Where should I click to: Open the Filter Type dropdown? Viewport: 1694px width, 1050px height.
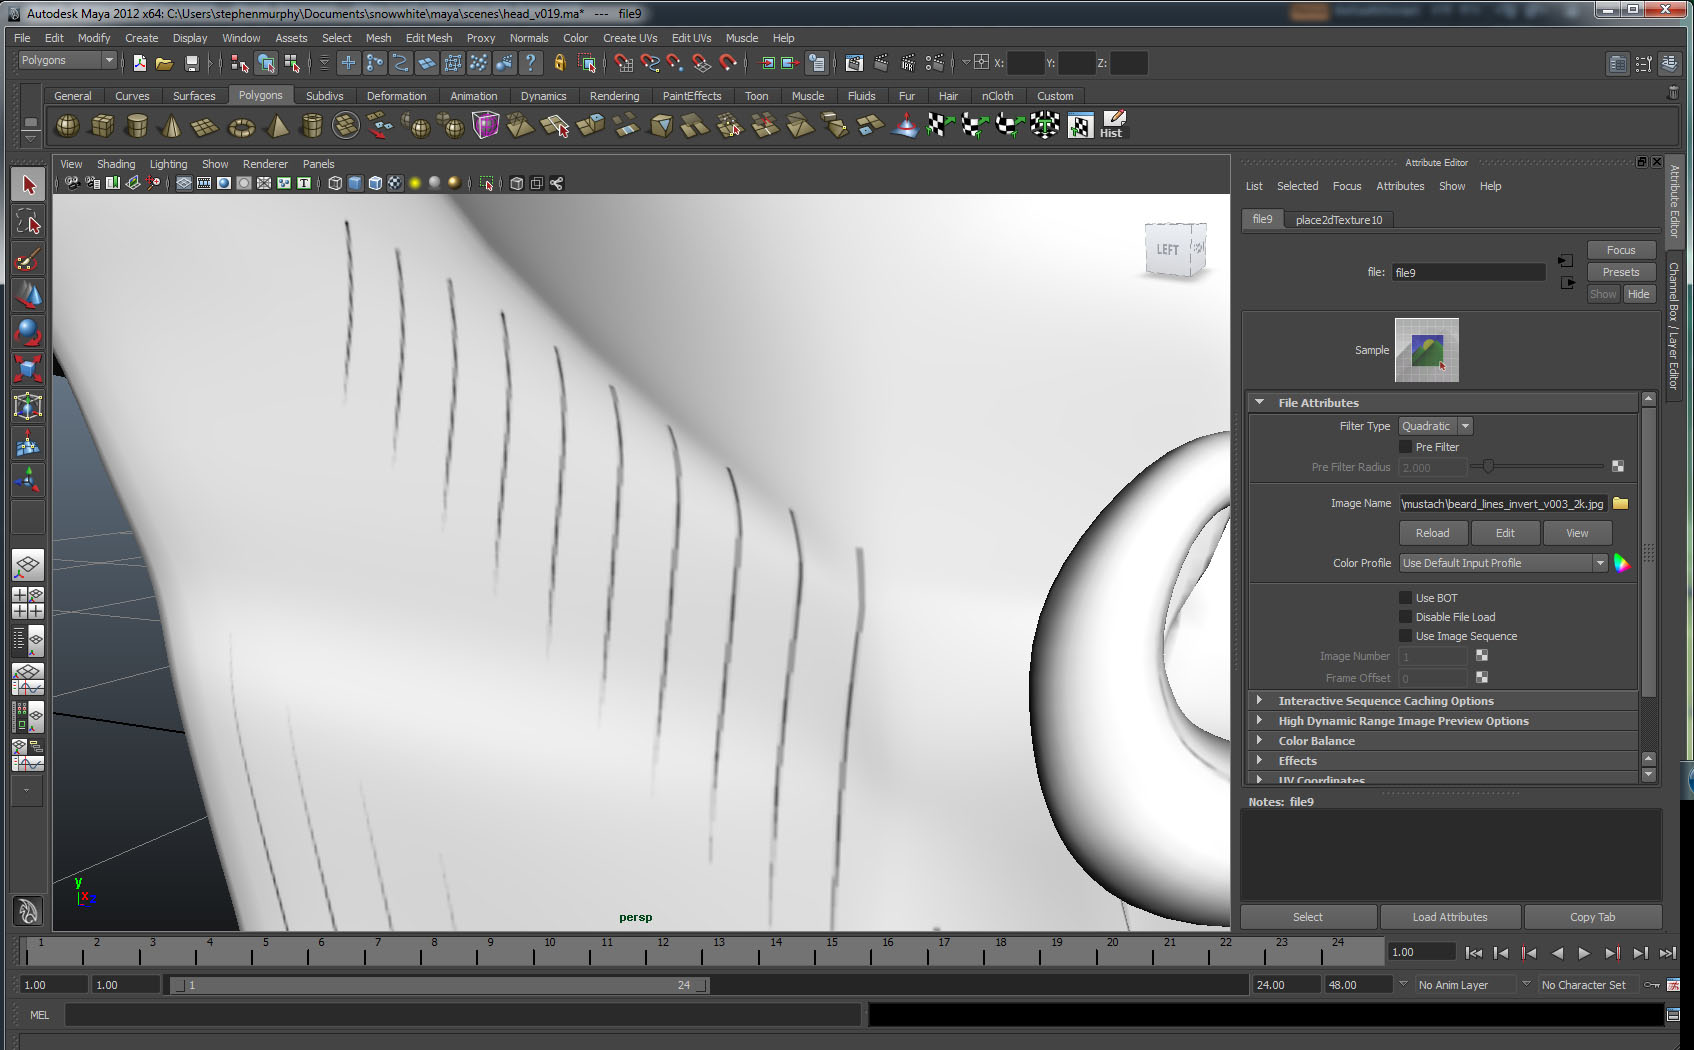pos(1464,425)
